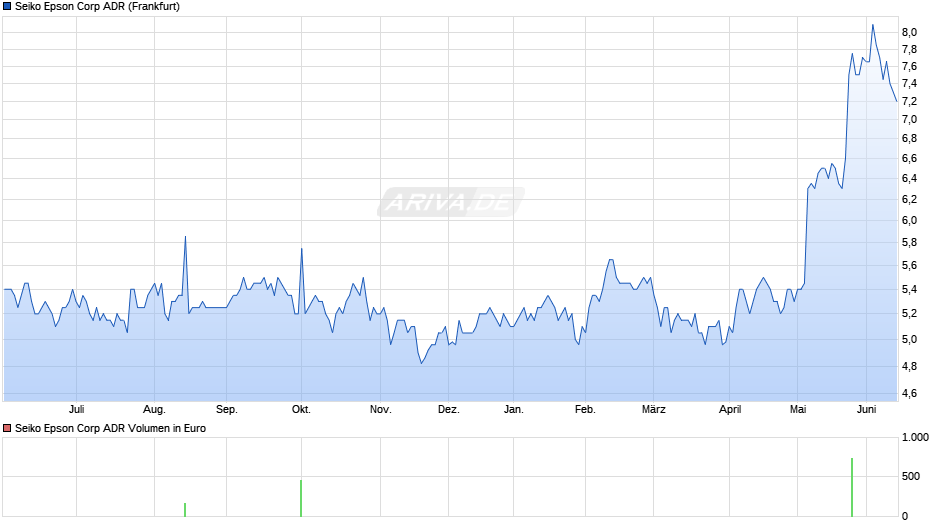The image size is (940, 526).
Task: Click the 'März' month axis label
Action: [653, 409]
